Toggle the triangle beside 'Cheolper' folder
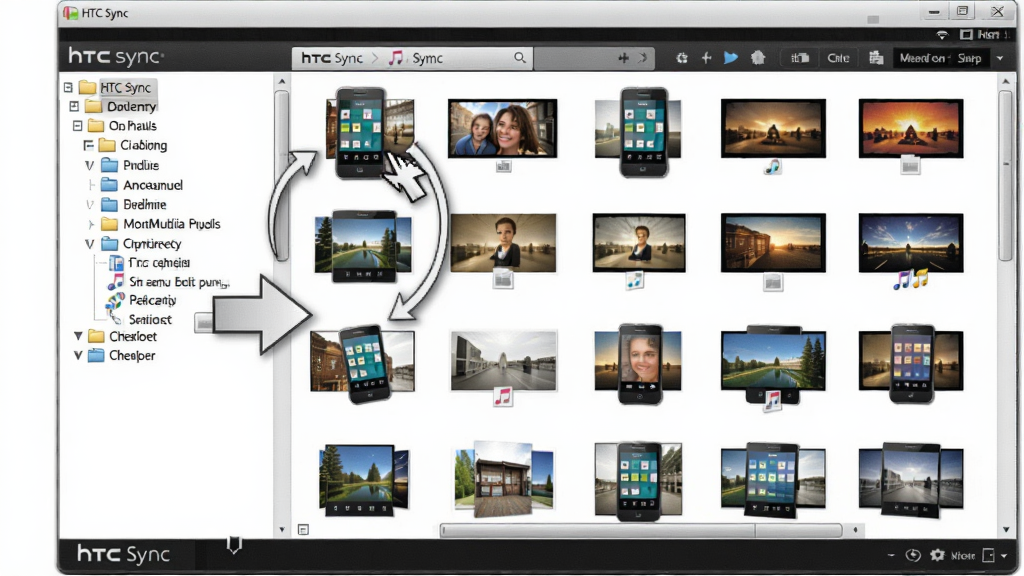The width and height of the screenshot is (1024, 576). pos(78,356)
